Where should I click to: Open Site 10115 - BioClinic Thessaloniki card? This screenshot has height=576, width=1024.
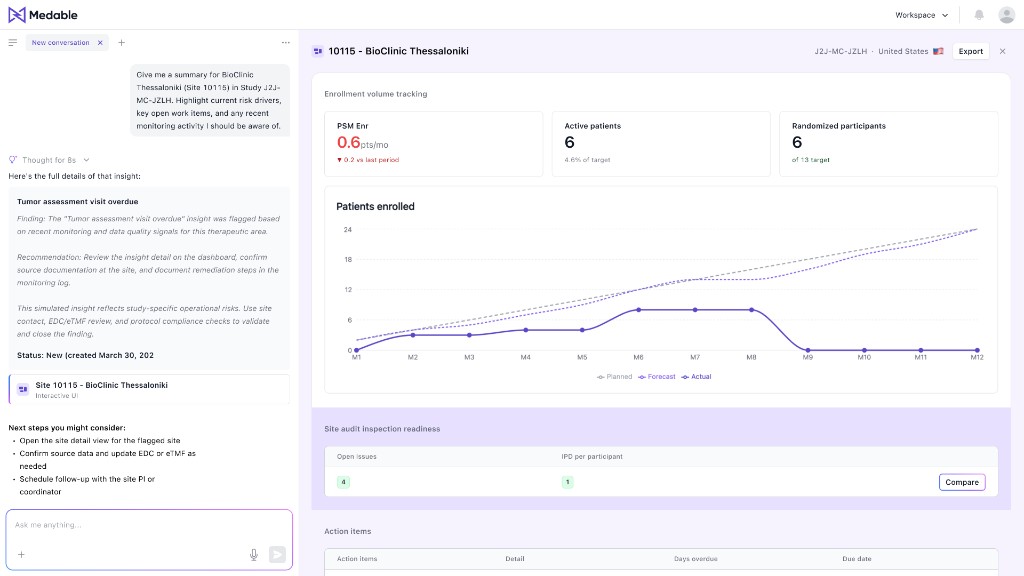(x=150, y=389)
